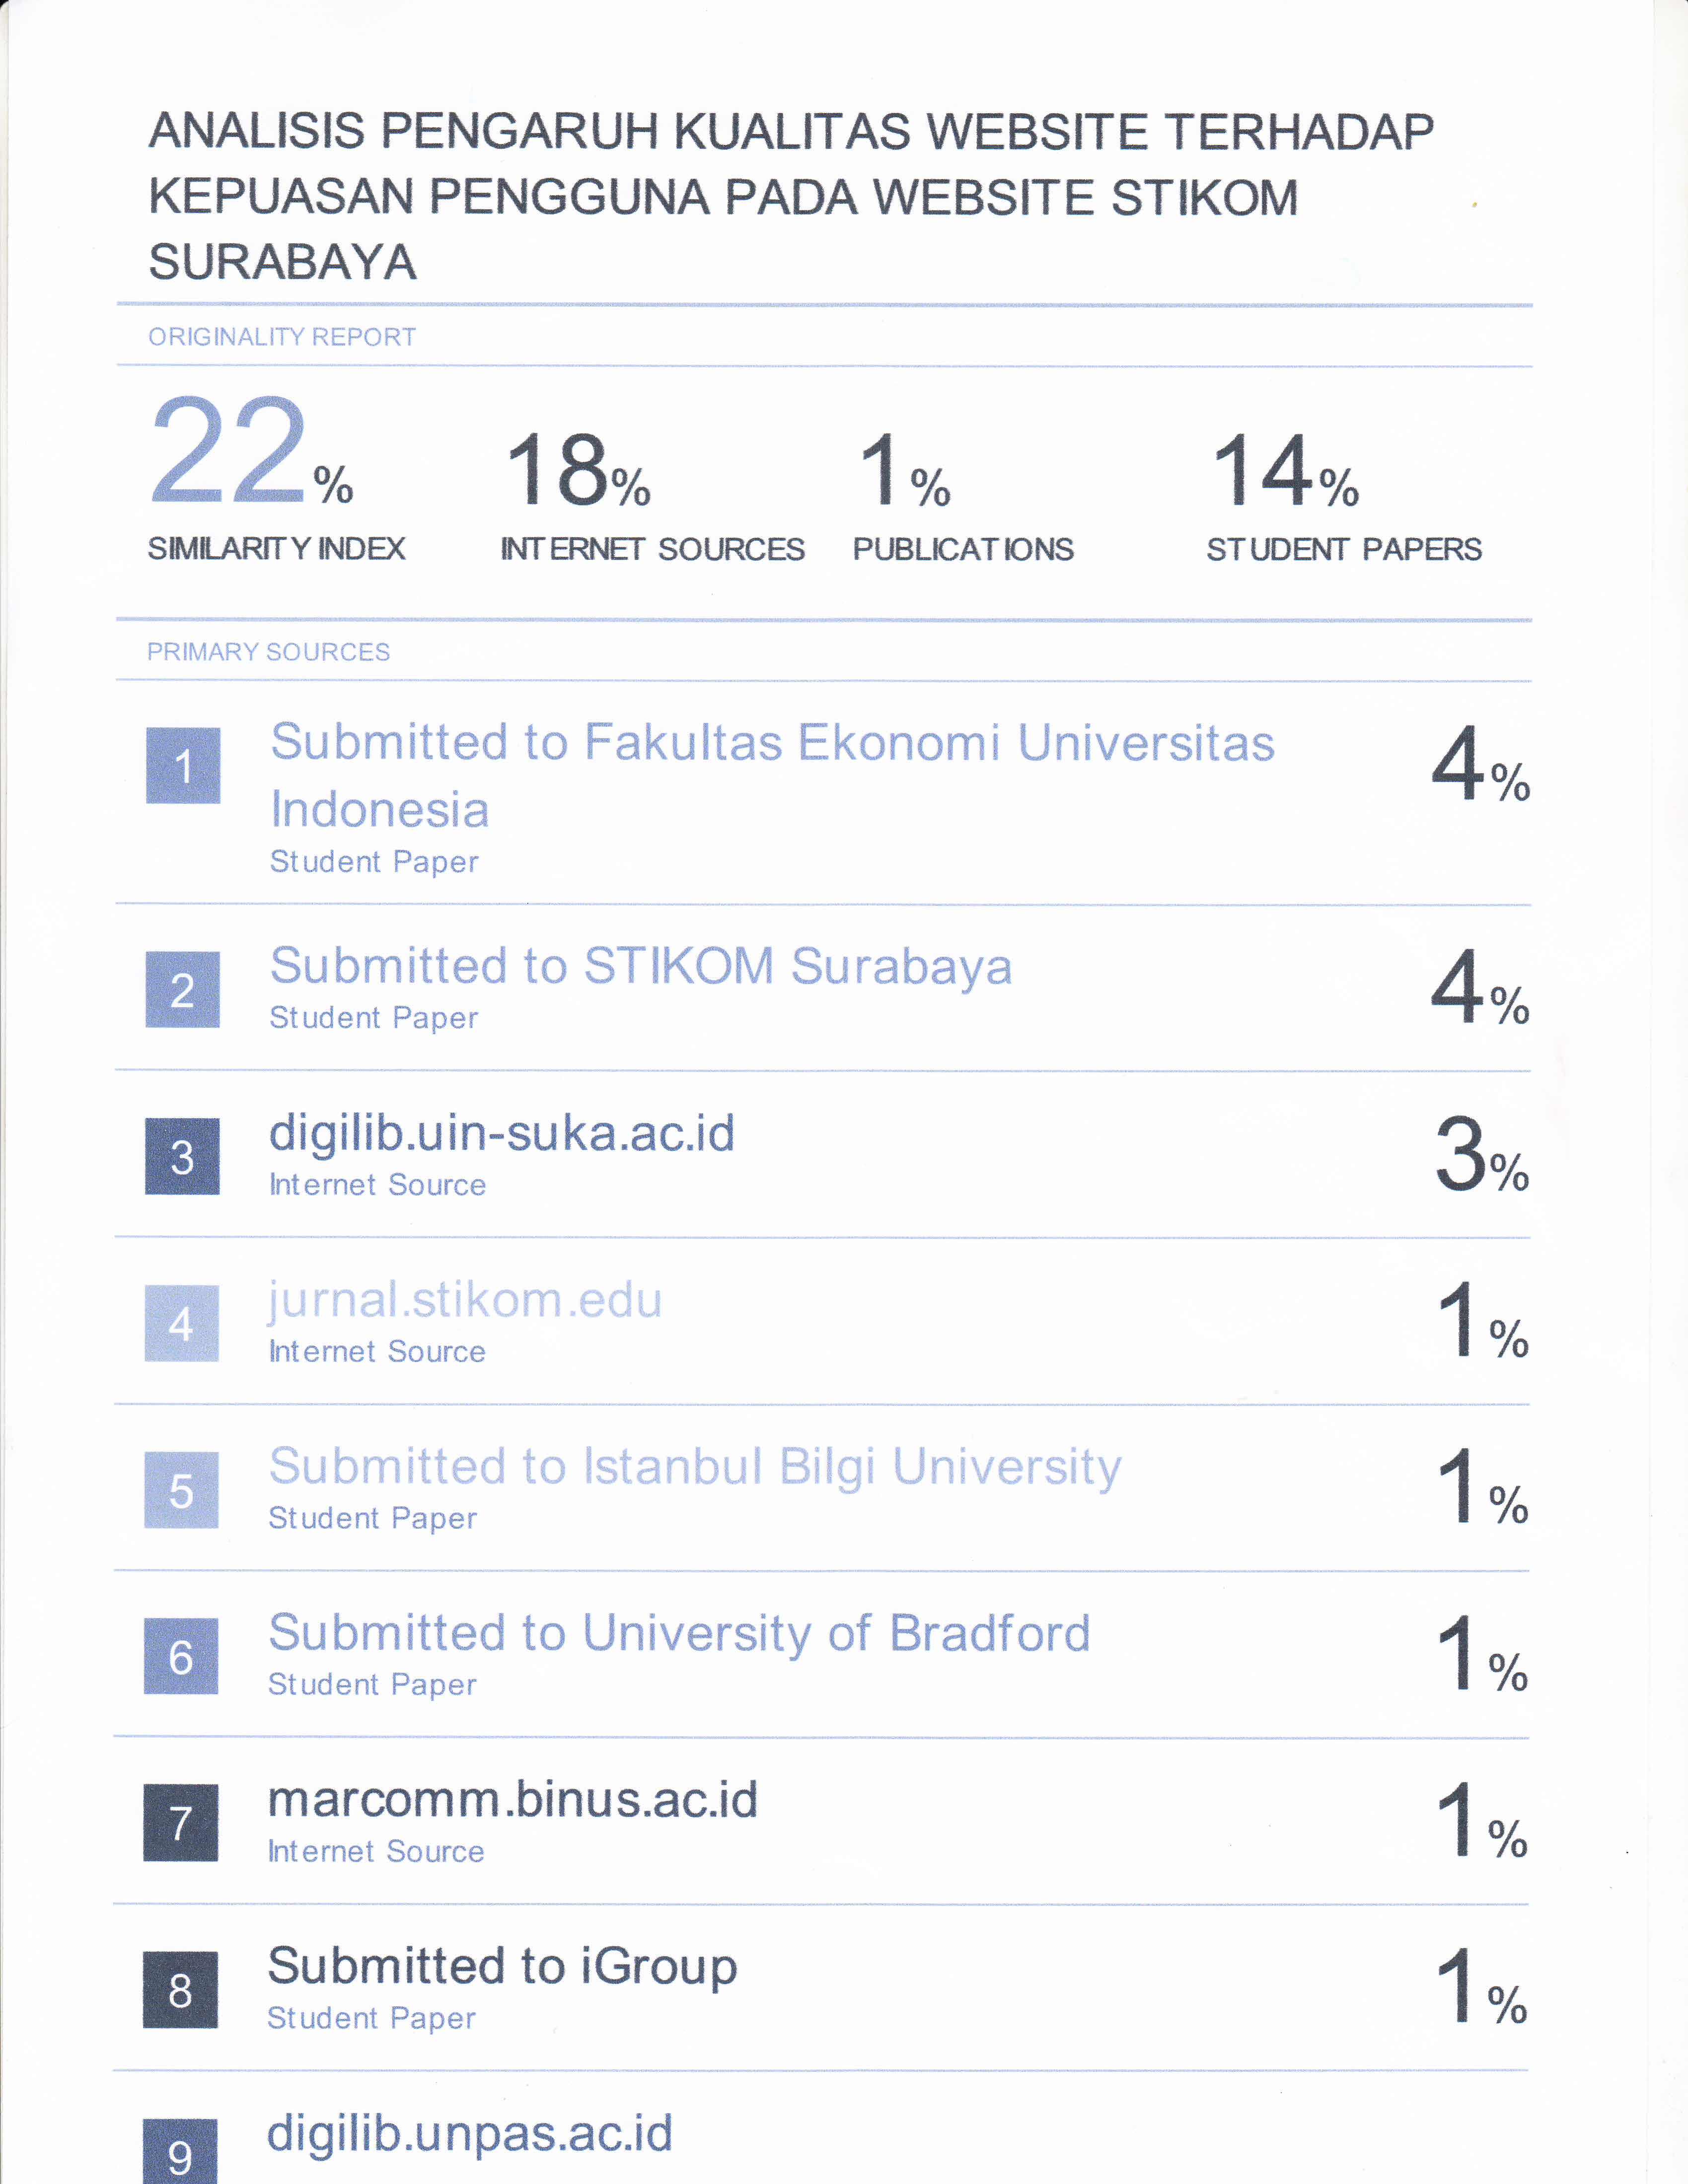Screen dimensions: 1688x2184
Task: Click the number 1 source badge
Action: [183, 765]
